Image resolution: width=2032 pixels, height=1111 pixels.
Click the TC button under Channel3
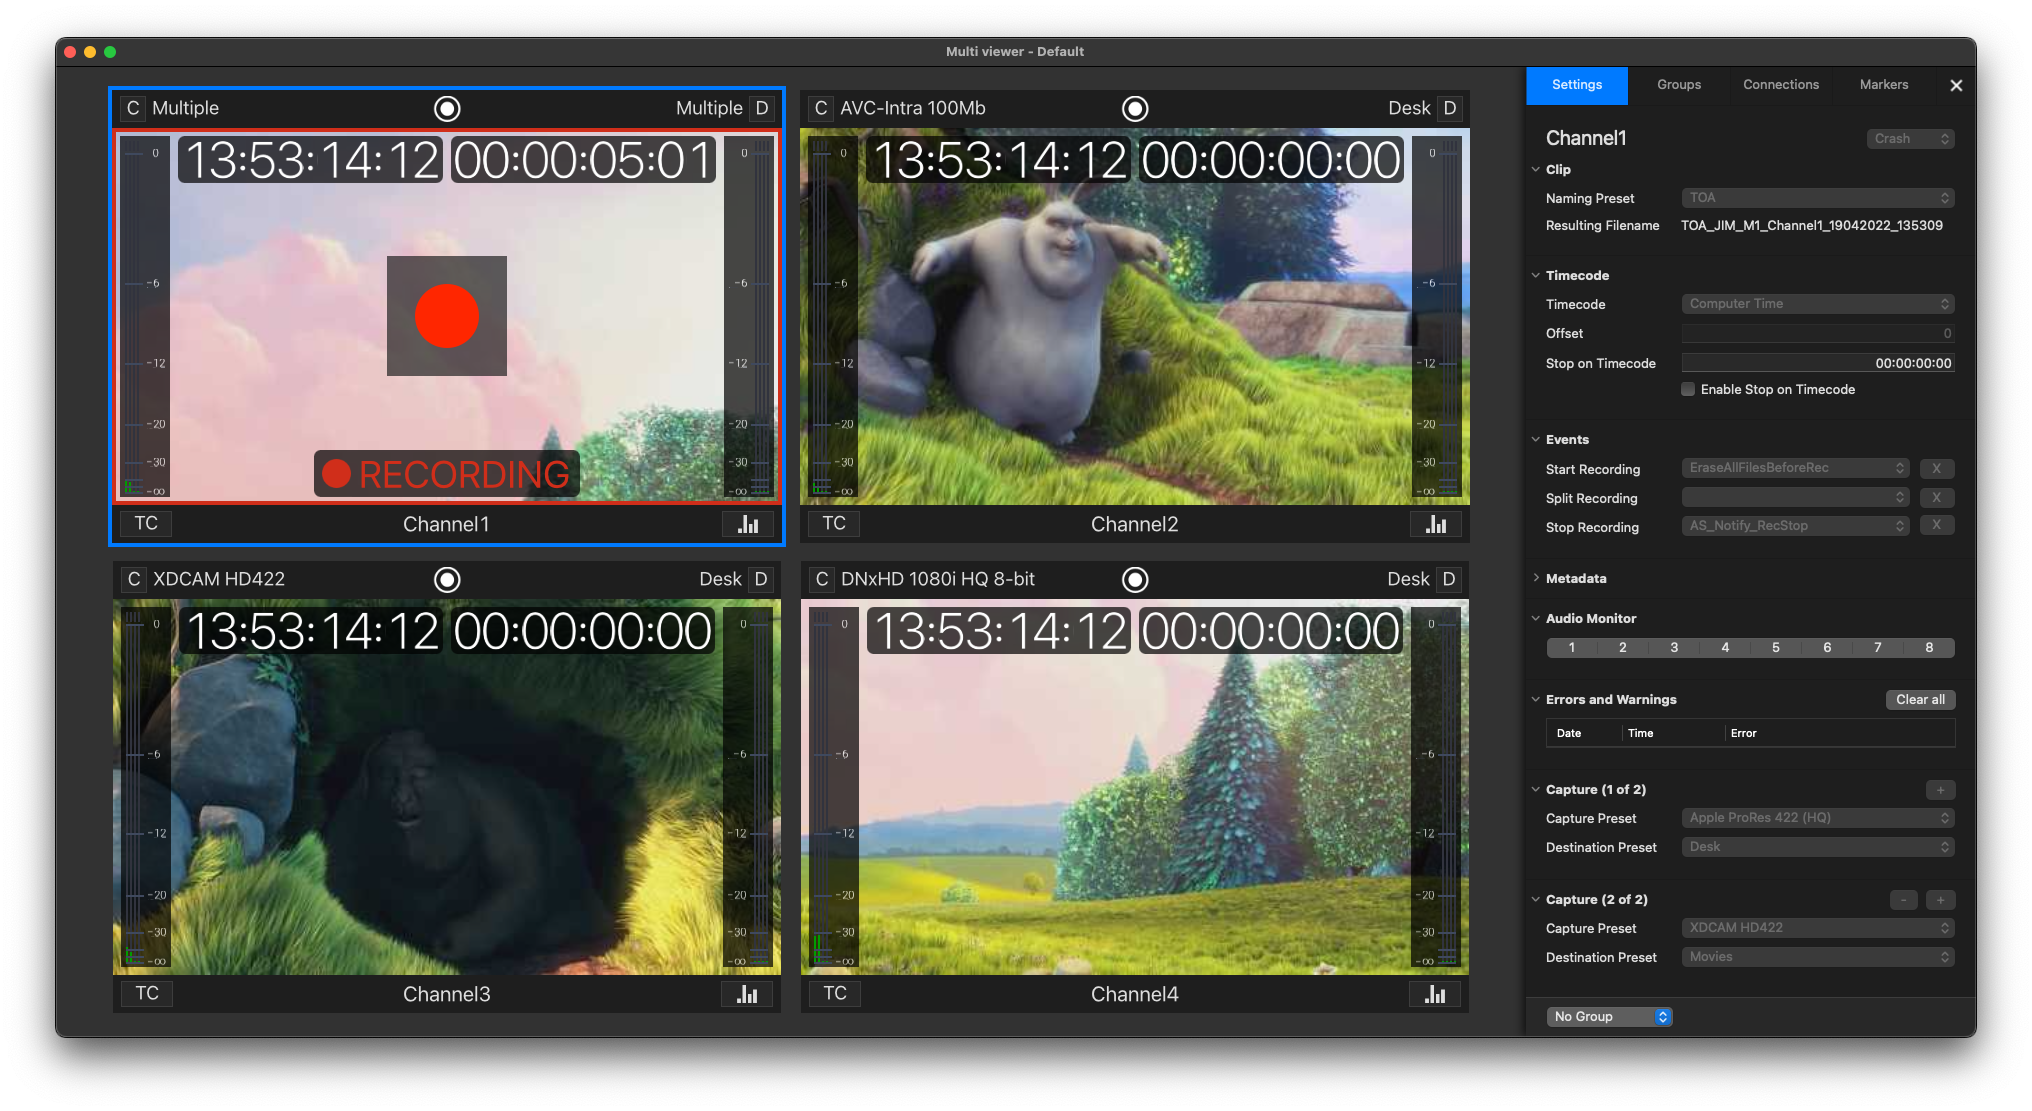pos(147,993)
